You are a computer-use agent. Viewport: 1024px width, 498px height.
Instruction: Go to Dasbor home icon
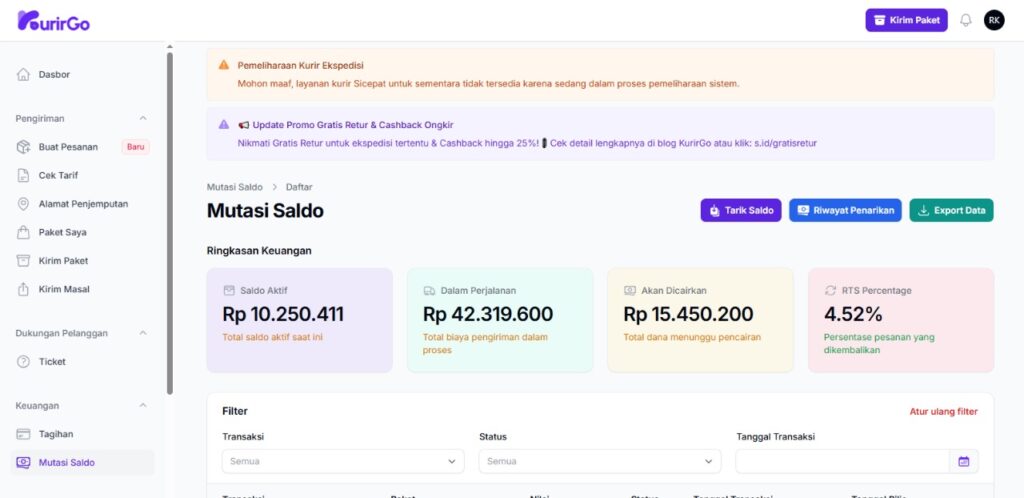[x=23, y=74]
